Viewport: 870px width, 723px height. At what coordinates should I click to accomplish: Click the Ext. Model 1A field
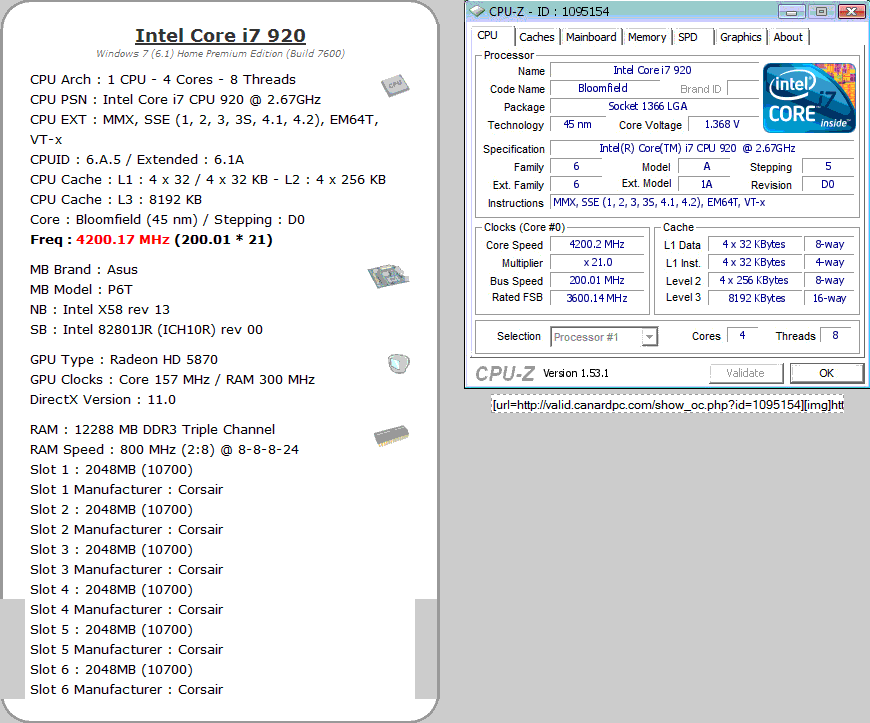[706, 184]
